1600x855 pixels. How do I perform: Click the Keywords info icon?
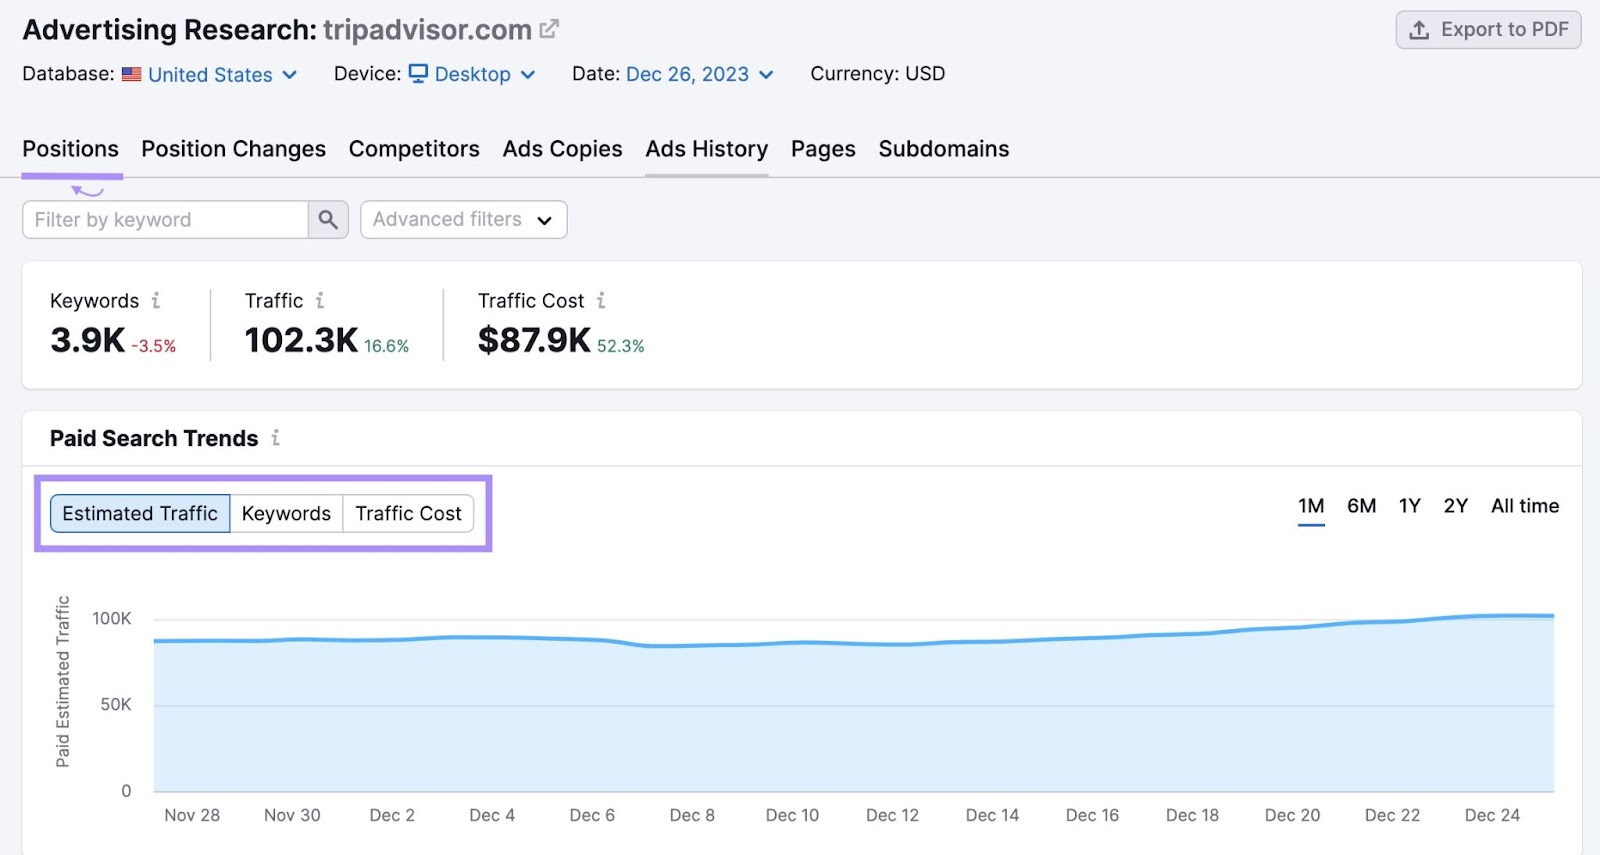tap(156, 300)
